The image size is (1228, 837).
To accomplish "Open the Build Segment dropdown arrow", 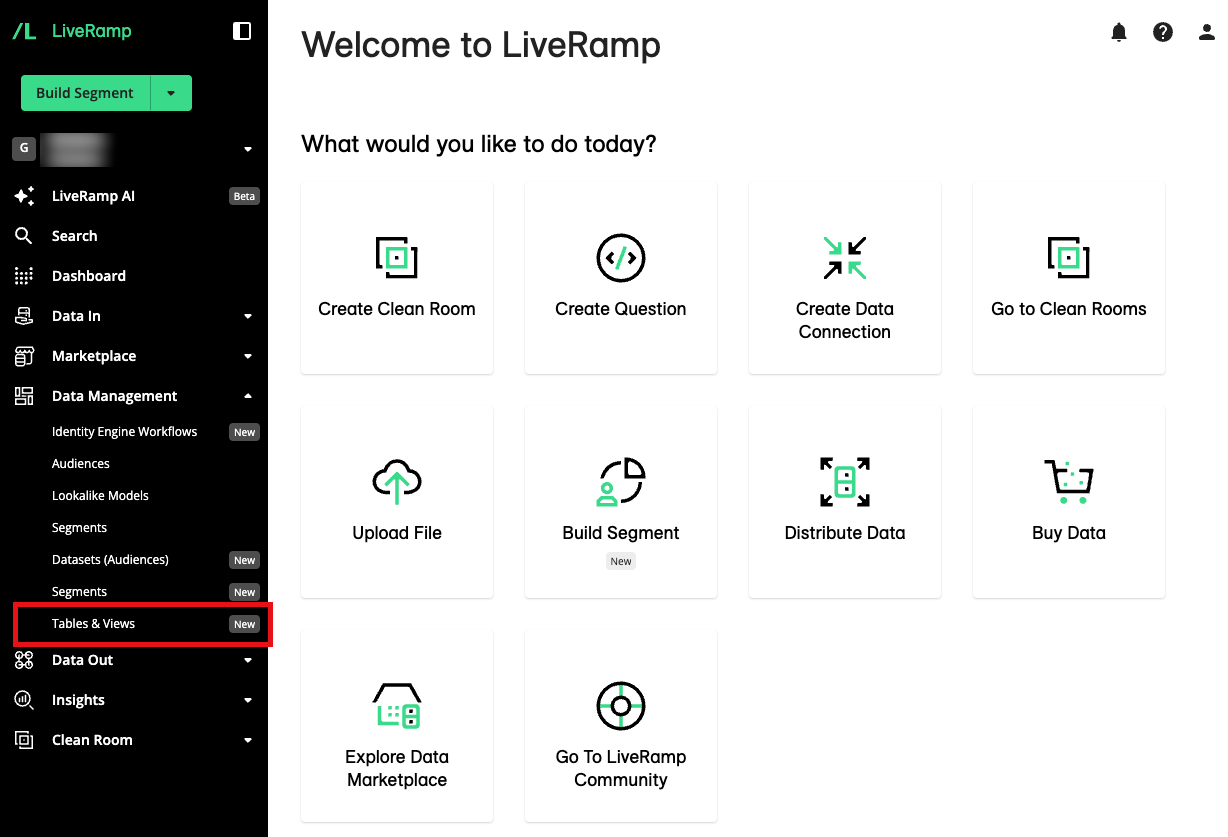I will pyautogui.click(x=171, y=92).
